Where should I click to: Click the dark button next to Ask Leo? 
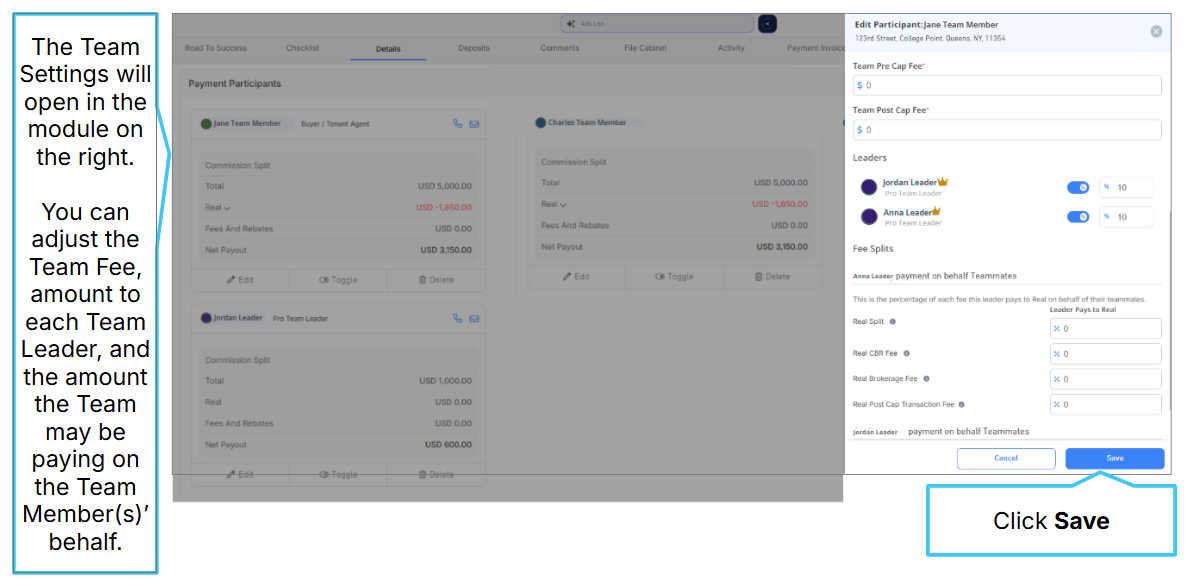click(x=768, y=24)
